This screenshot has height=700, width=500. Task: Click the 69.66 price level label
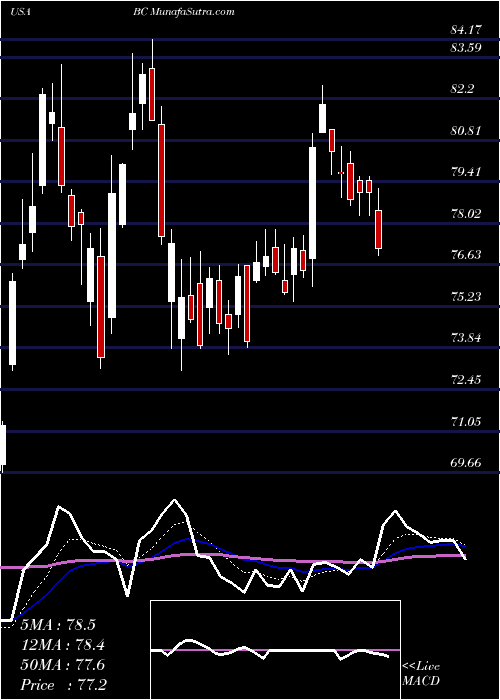coord(466,462)
